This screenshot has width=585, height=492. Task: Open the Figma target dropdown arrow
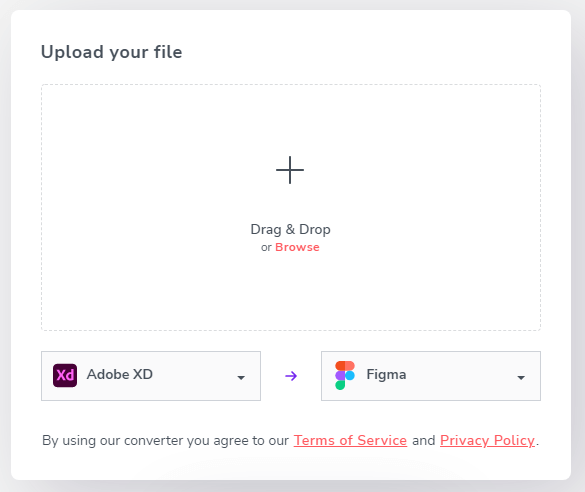coord(521,378)
